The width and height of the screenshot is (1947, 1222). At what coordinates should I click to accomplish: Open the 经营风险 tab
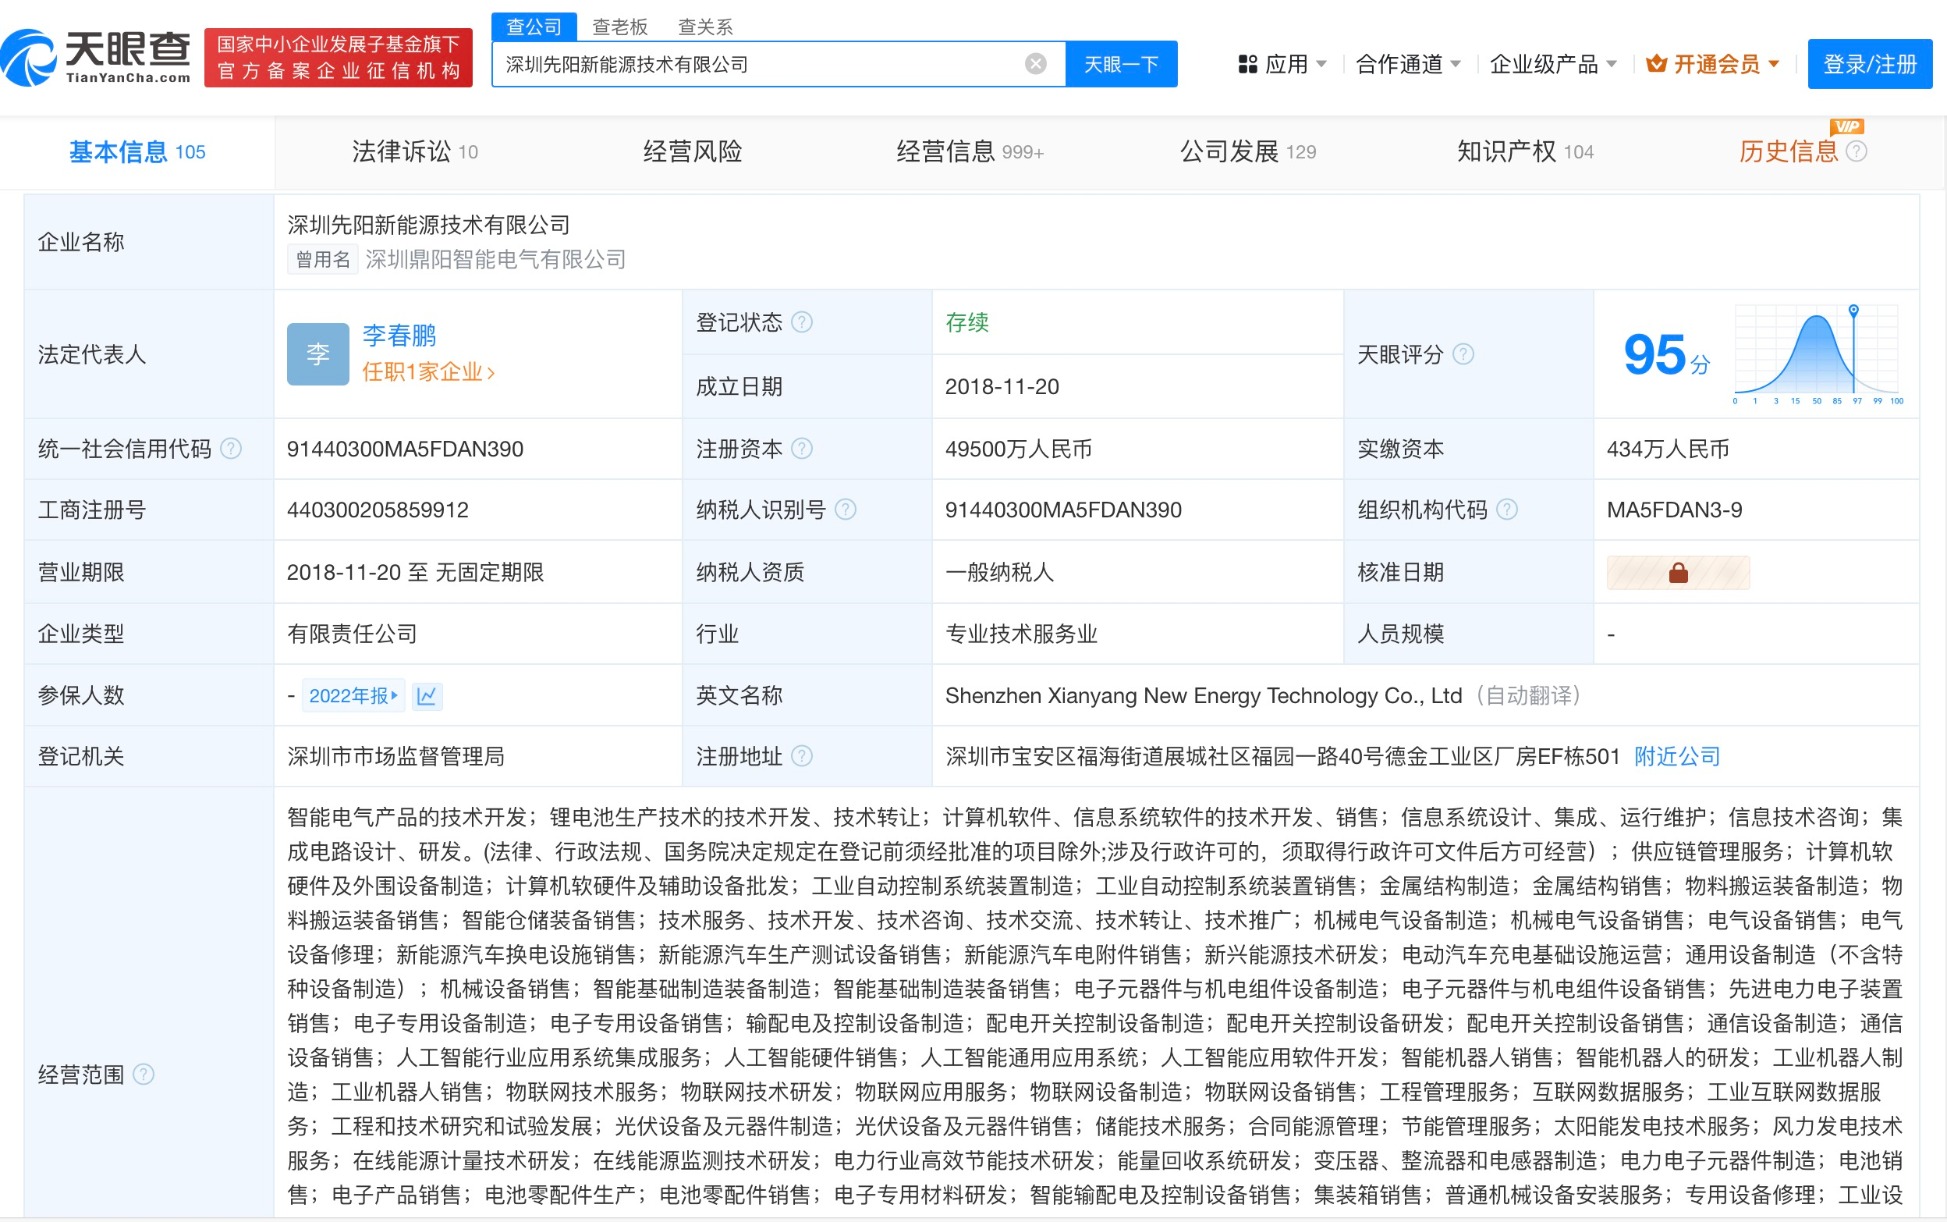[x=692, y=152]
